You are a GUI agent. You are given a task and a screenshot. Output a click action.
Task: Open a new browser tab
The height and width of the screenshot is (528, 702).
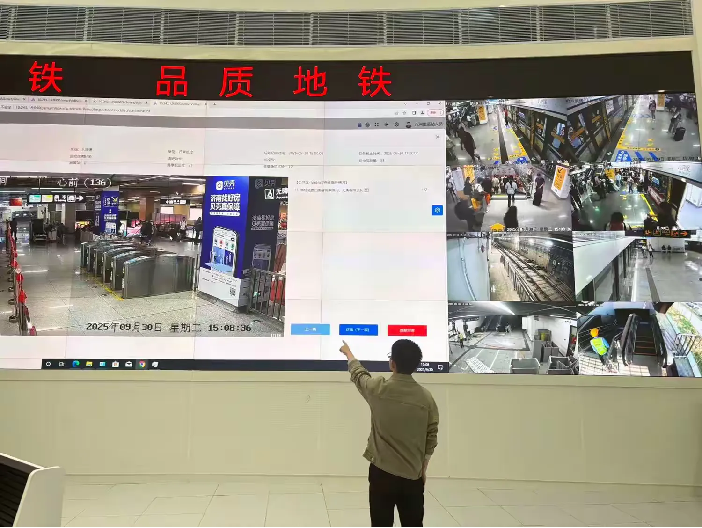click(x=214, y=104)
